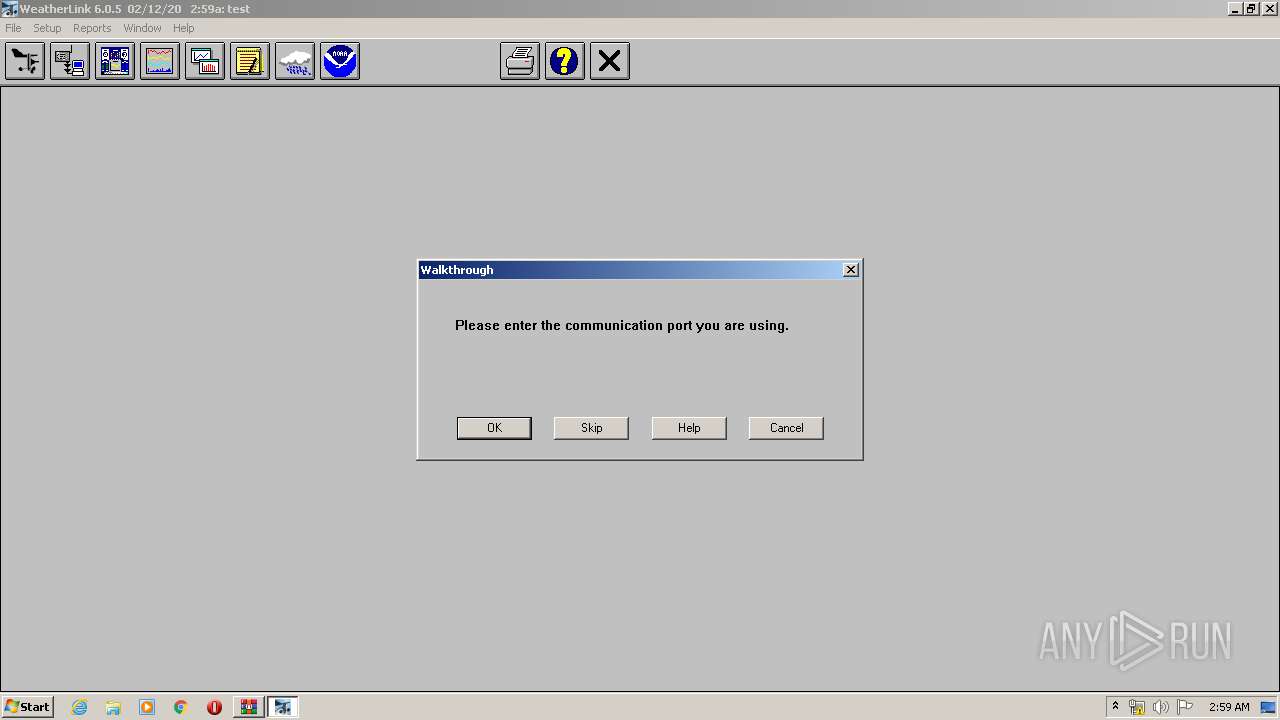
Task: Open Windows Explorer folder in taskbar
Action: tap(113, 707)
